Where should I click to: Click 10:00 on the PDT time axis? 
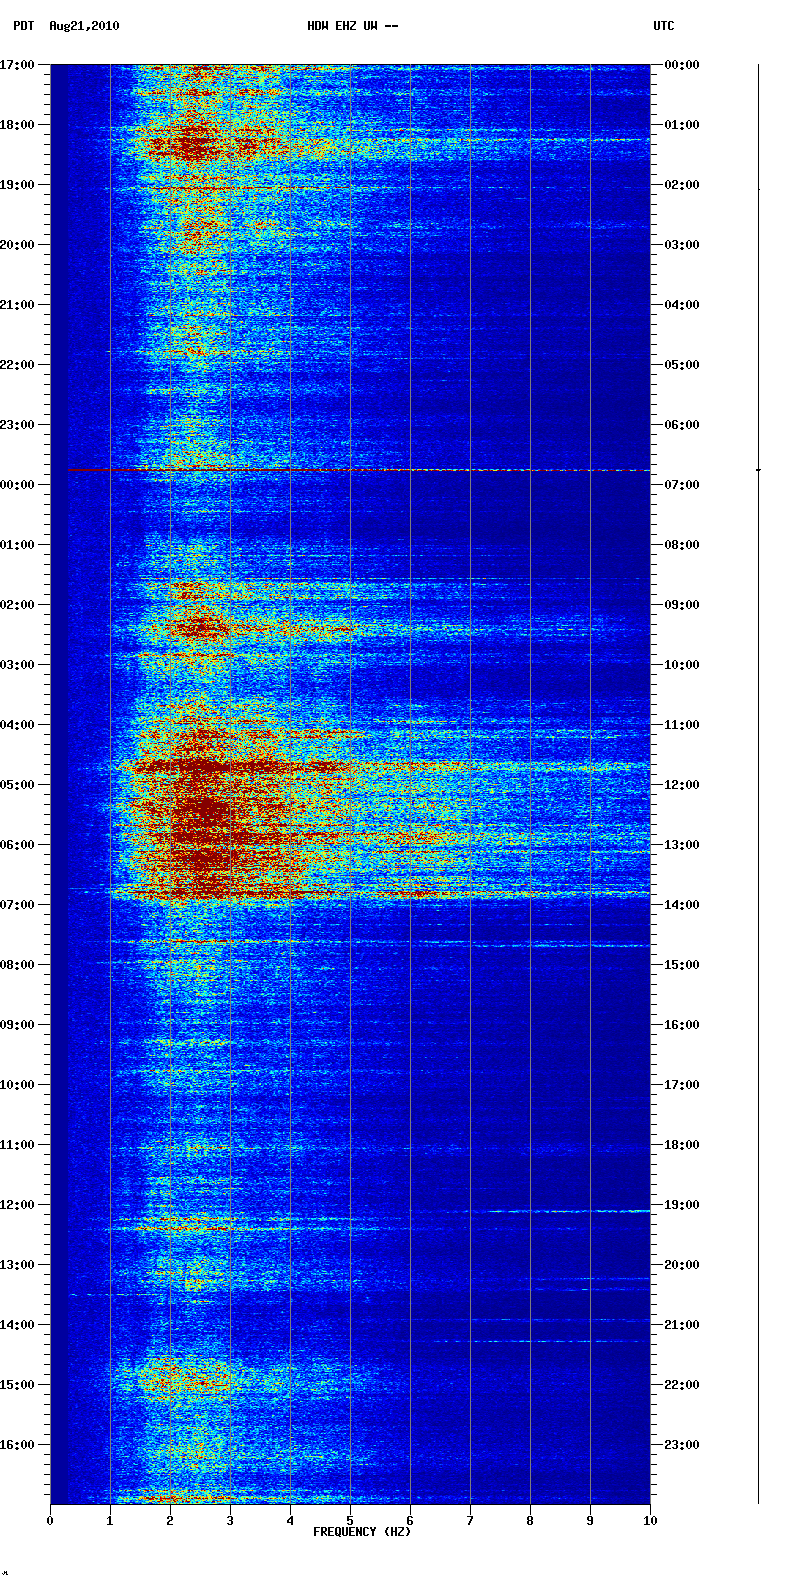pyautogui.click(x=18, y=1085)
